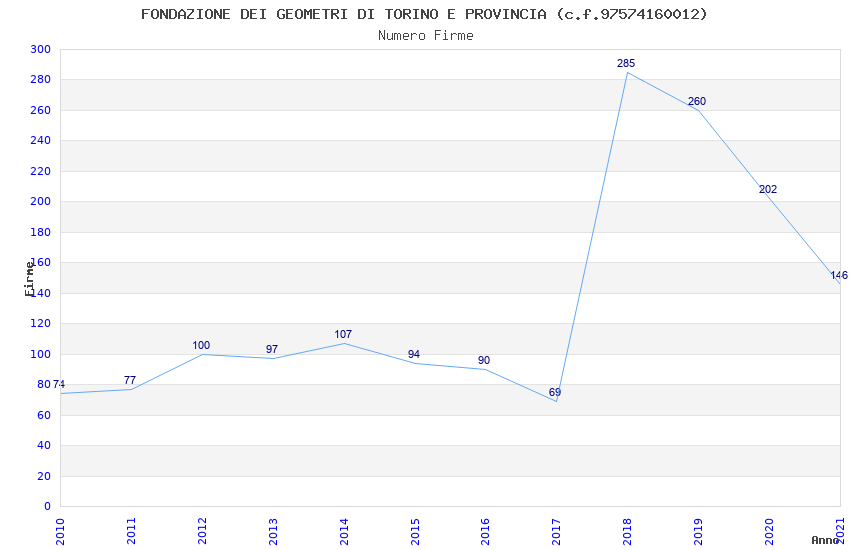Click the y-axis value 260

[41, 111]
